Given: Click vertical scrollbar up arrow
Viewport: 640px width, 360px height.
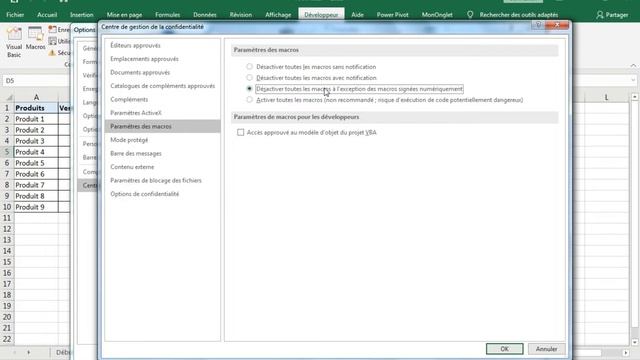Looking at the screenshot, I should click(x=635, y=97).
